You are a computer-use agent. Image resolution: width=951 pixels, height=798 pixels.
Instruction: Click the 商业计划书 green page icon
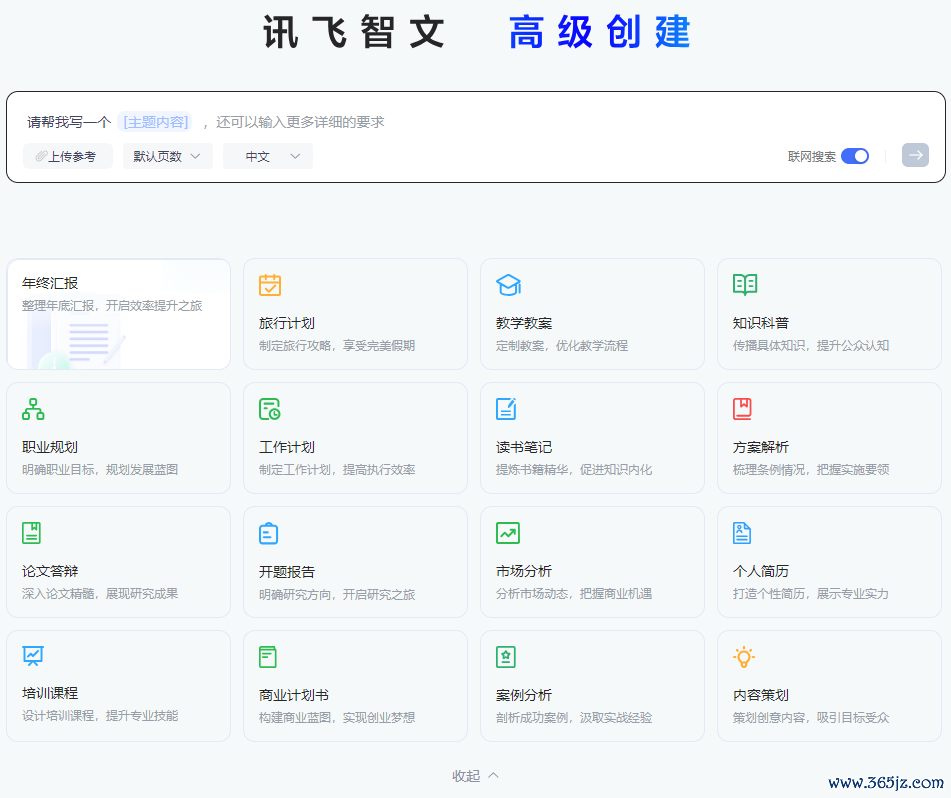click(267, 657)
